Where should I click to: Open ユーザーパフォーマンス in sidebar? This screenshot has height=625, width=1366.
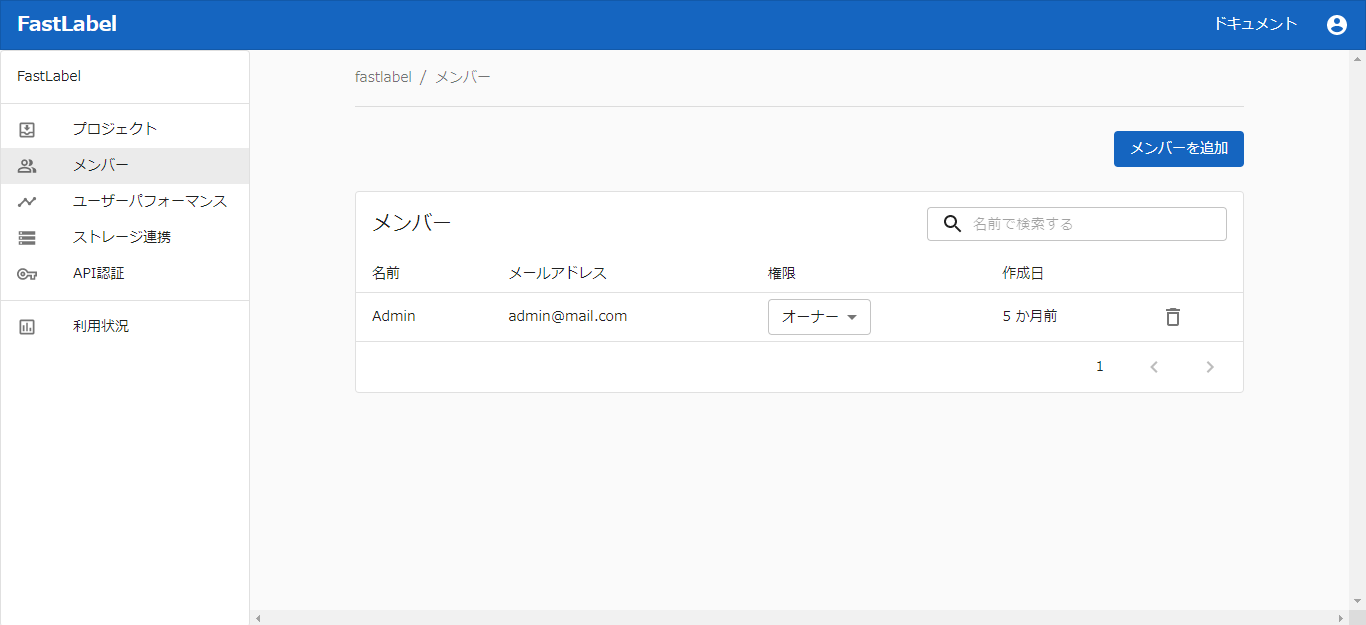125,201
